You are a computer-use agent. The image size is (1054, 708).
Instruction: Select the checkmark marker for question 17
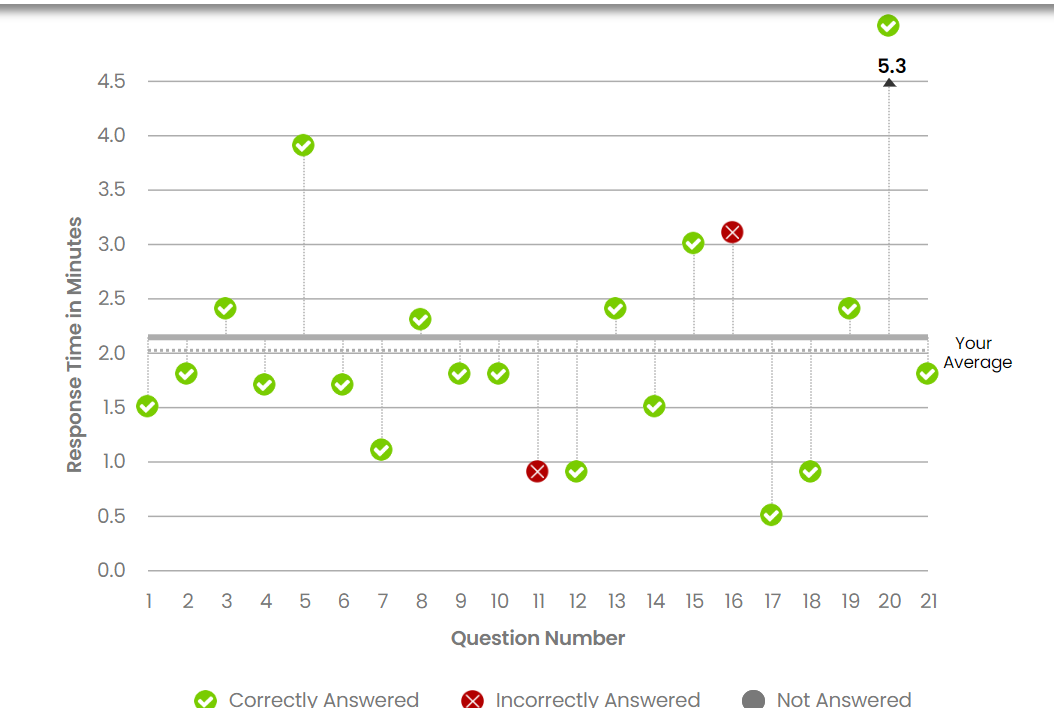pyautogui.click(x=771, y=515)
